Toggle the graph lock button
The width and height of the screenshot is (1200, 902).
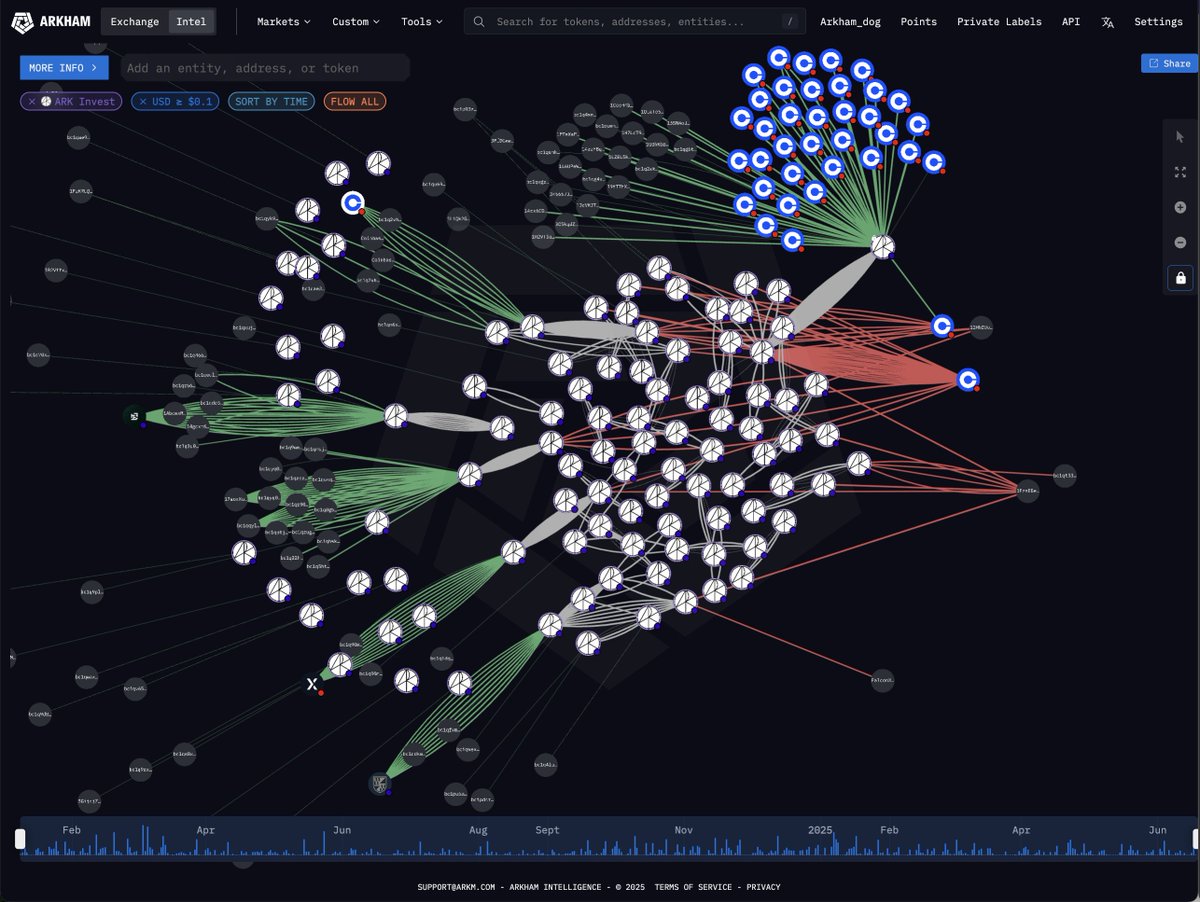pyautogui.click(x=1180, y=277)
